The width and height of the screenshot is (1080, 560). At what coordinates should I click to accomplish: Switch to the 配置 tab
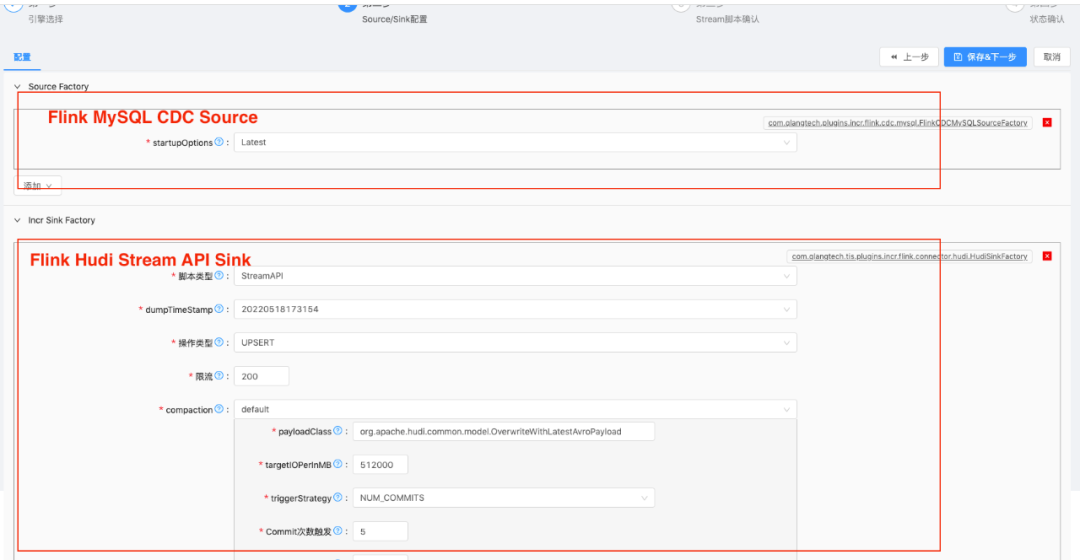22,58
